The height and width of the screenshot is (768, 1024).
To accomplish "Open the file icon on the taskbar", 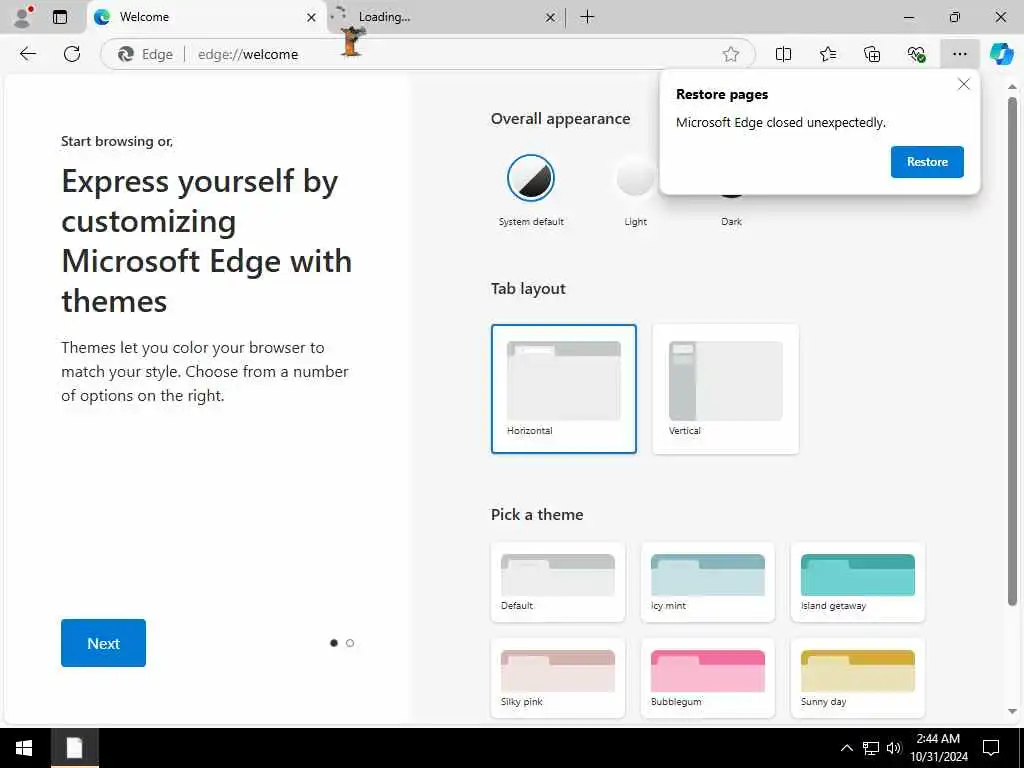I will click(x=74, y=748).
